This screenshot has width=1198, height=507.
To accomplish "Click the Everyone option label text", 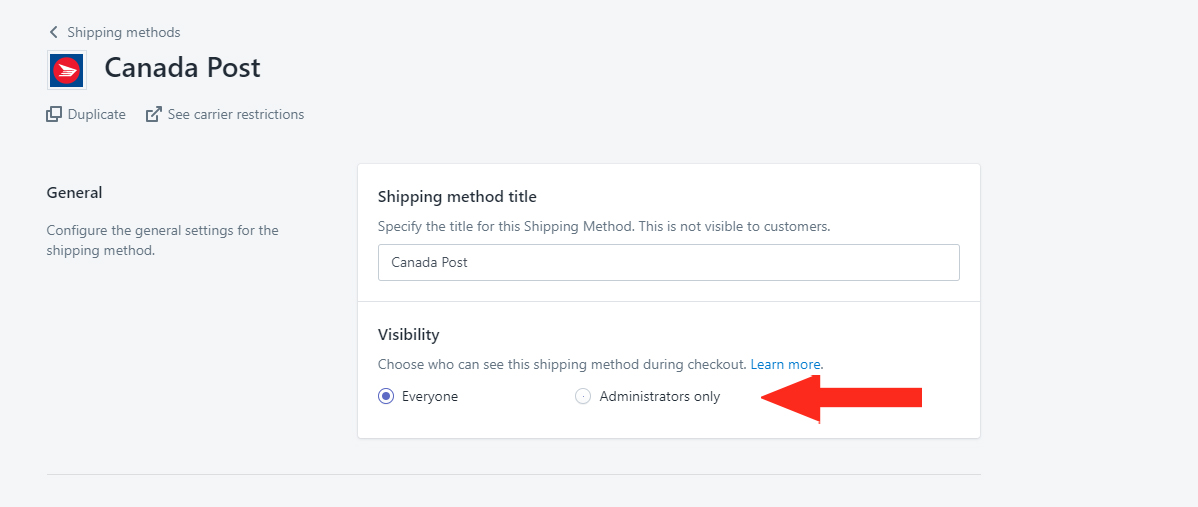I will (430, 396).
